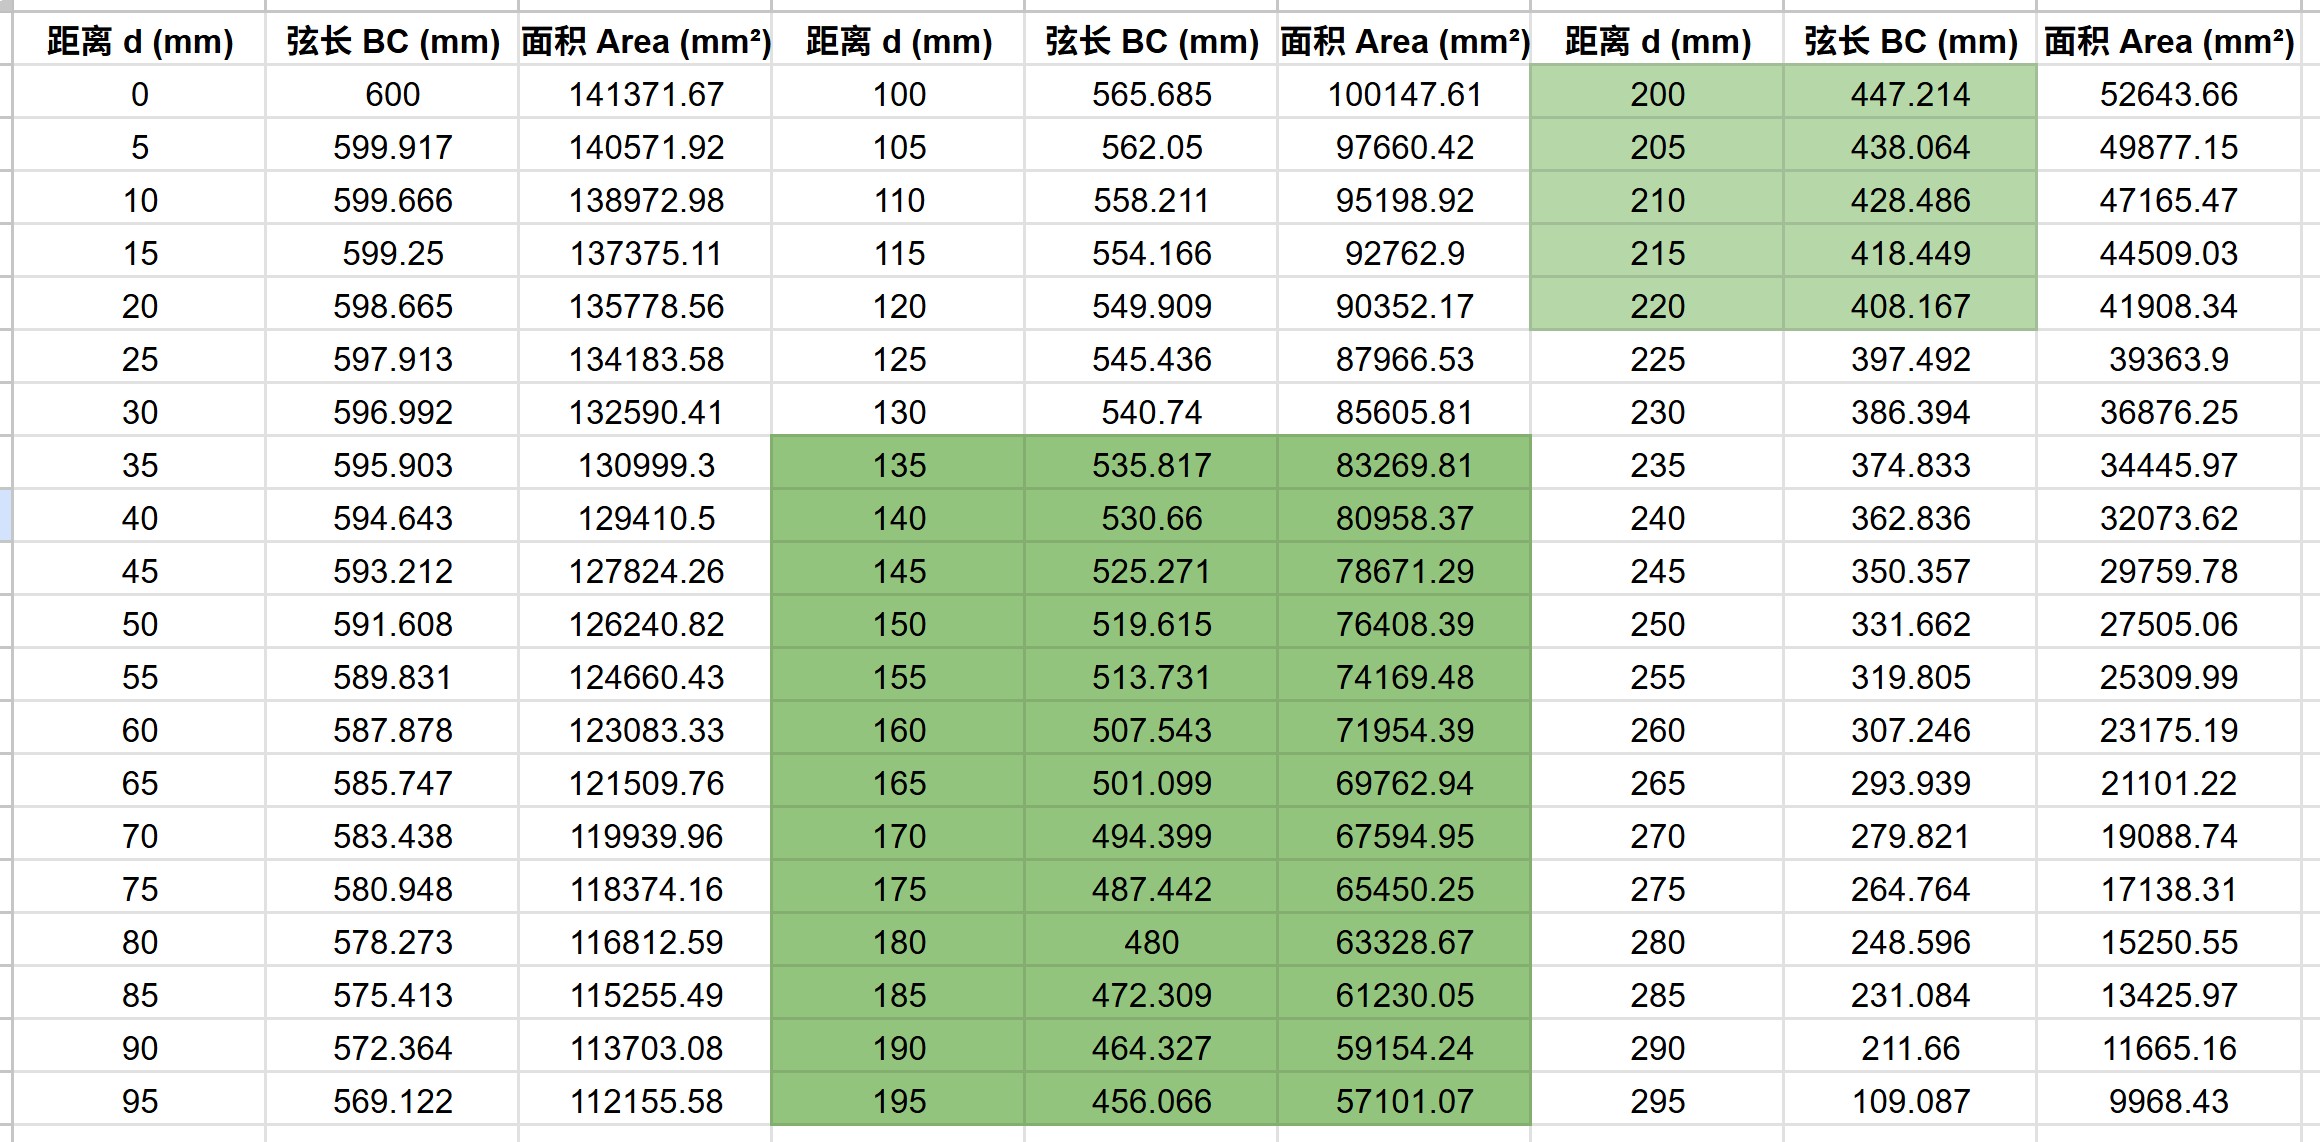Click the cell with value 141371.67
The height and width of the screenshot is (1142, 2320).
(x=646, y=94)
